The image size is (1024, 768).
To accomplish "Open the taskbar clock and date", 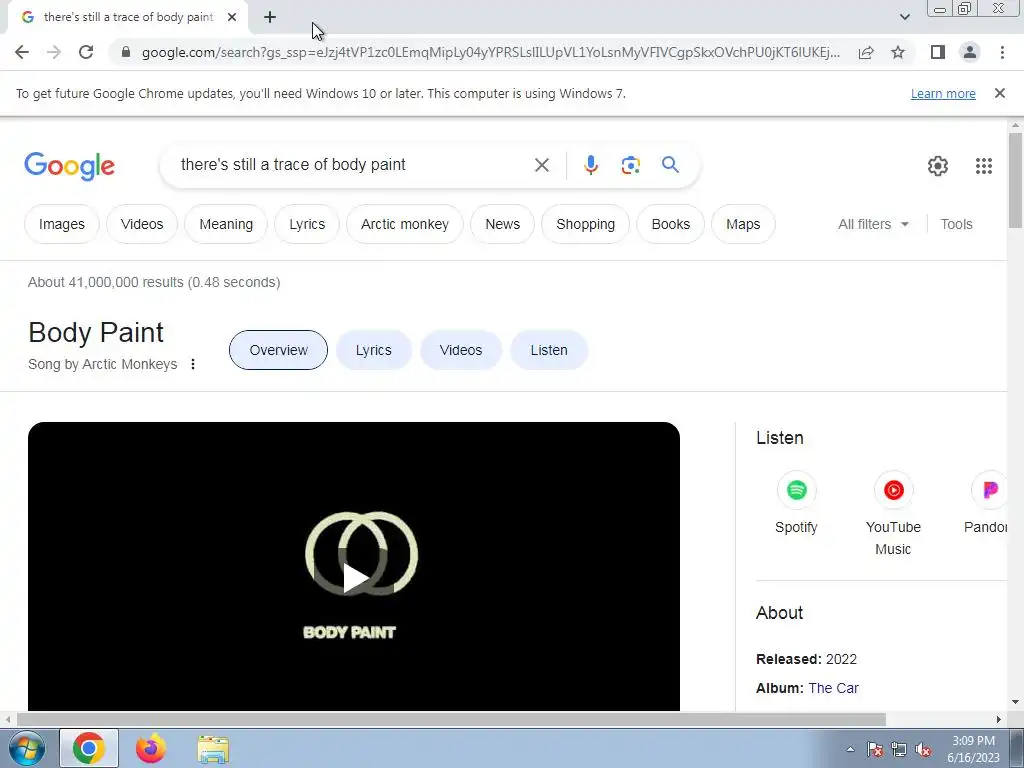I will point(973,749).
